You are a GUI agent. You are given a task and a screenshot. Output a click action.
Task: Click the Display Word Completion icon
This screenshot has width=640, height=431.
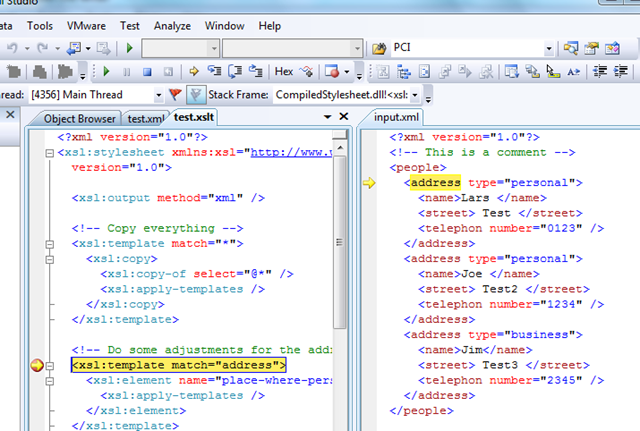coord(573,72)
